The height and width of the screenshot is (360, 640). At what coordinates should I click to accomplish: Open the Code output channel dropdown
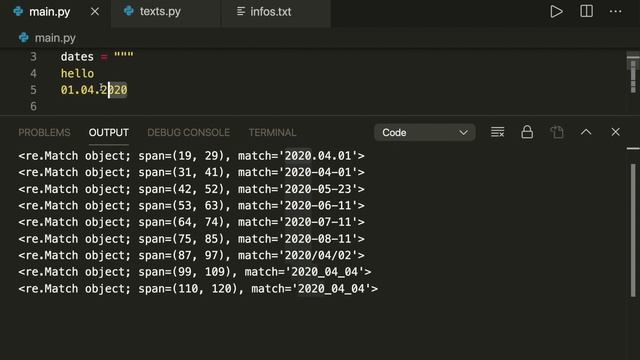[x=424, y=133]
